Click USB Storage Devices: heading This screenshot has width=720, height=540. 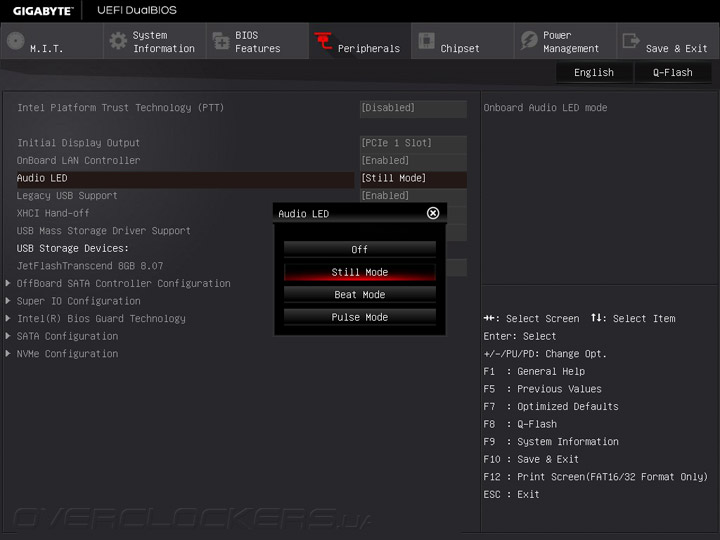[x=73, y=248]
